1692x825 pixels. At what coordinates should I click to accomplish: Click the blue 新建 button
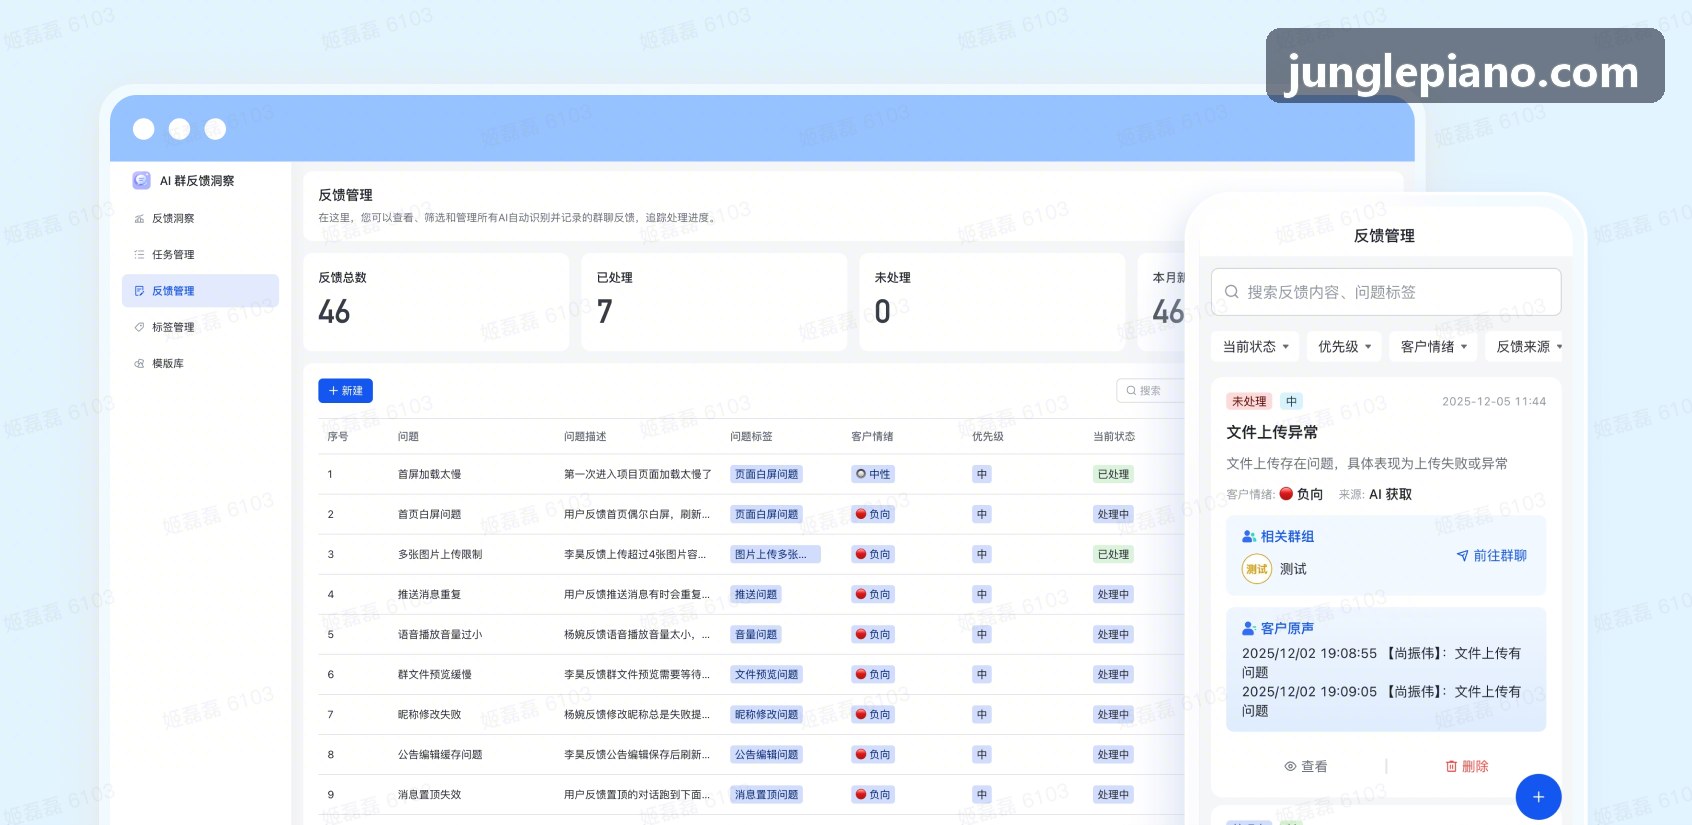pos(345,391)
